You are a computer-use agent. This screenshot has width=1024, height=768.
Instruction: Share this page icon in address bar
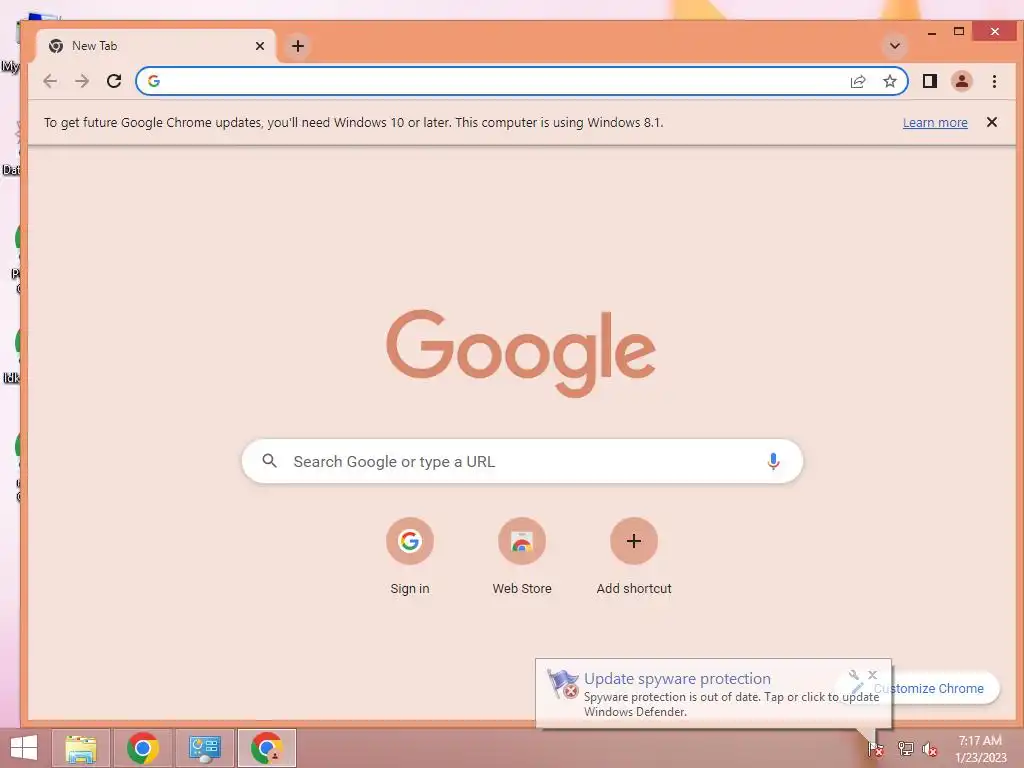(857, 81)
